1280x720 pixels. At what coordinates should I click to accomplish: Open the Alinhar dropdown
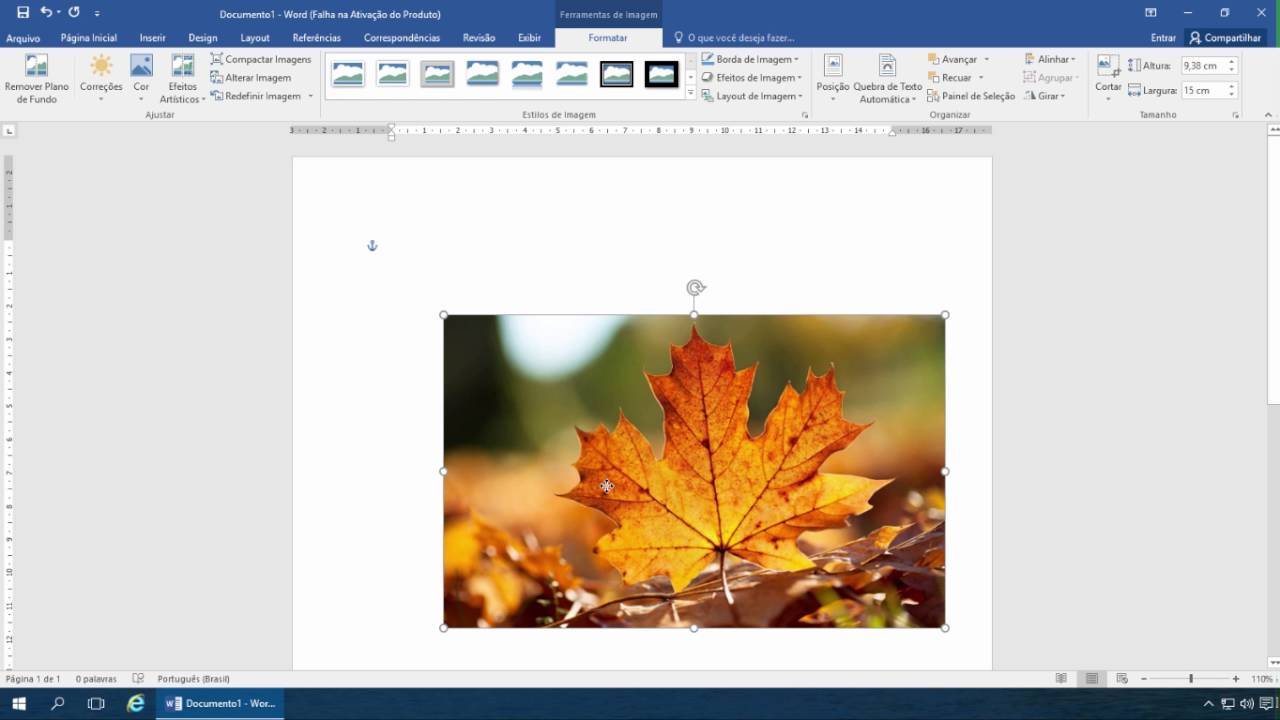[x=1049, y=59]
